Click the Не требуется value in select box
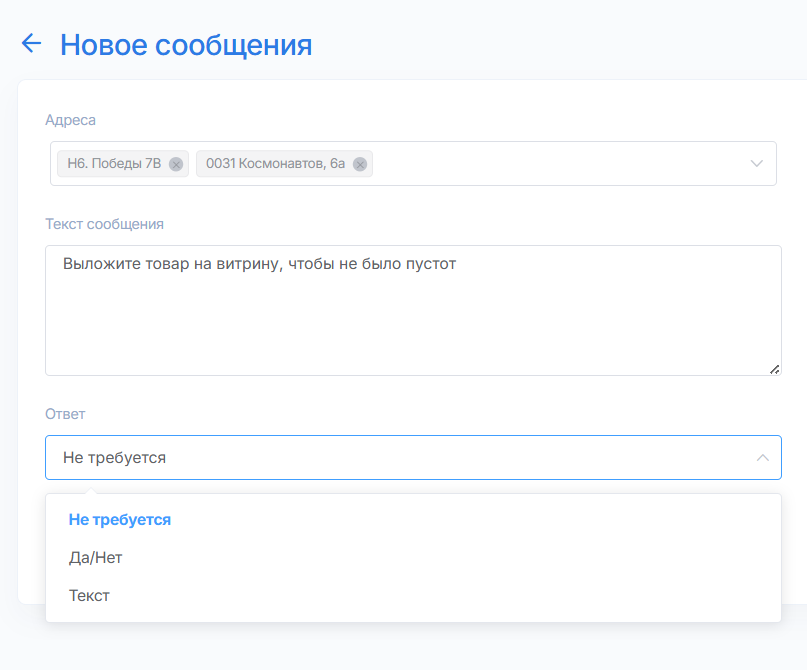The height and width of the screenshot is (670, 807). [114, 457]
